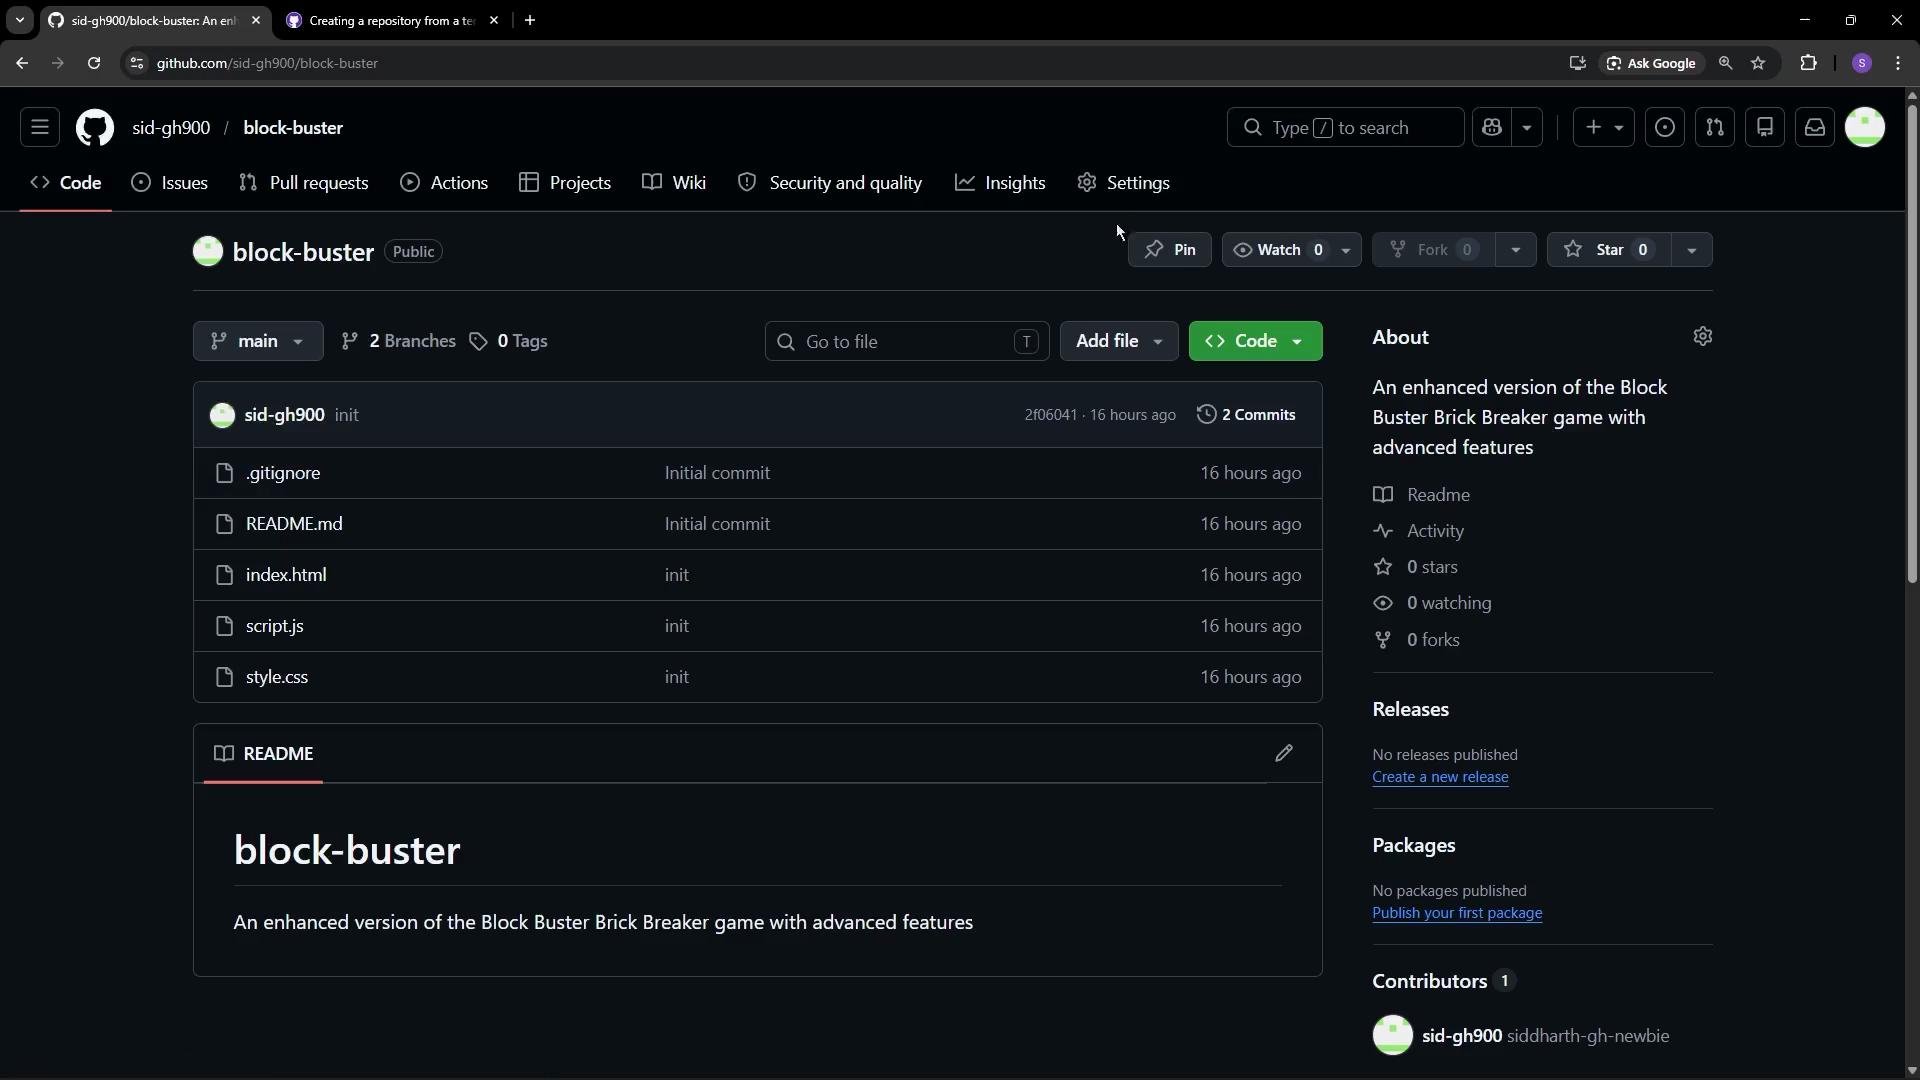
Task: Open the notifications inbox icon
Action: pyautogui.click(x=1815, y=128)
